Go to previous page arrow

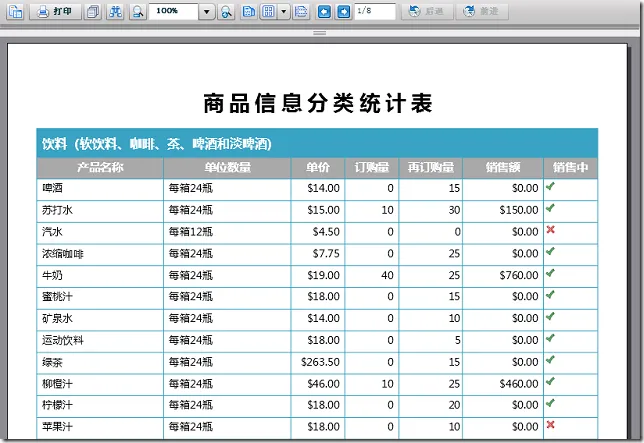pyautogui.click(x=325, y=11)
